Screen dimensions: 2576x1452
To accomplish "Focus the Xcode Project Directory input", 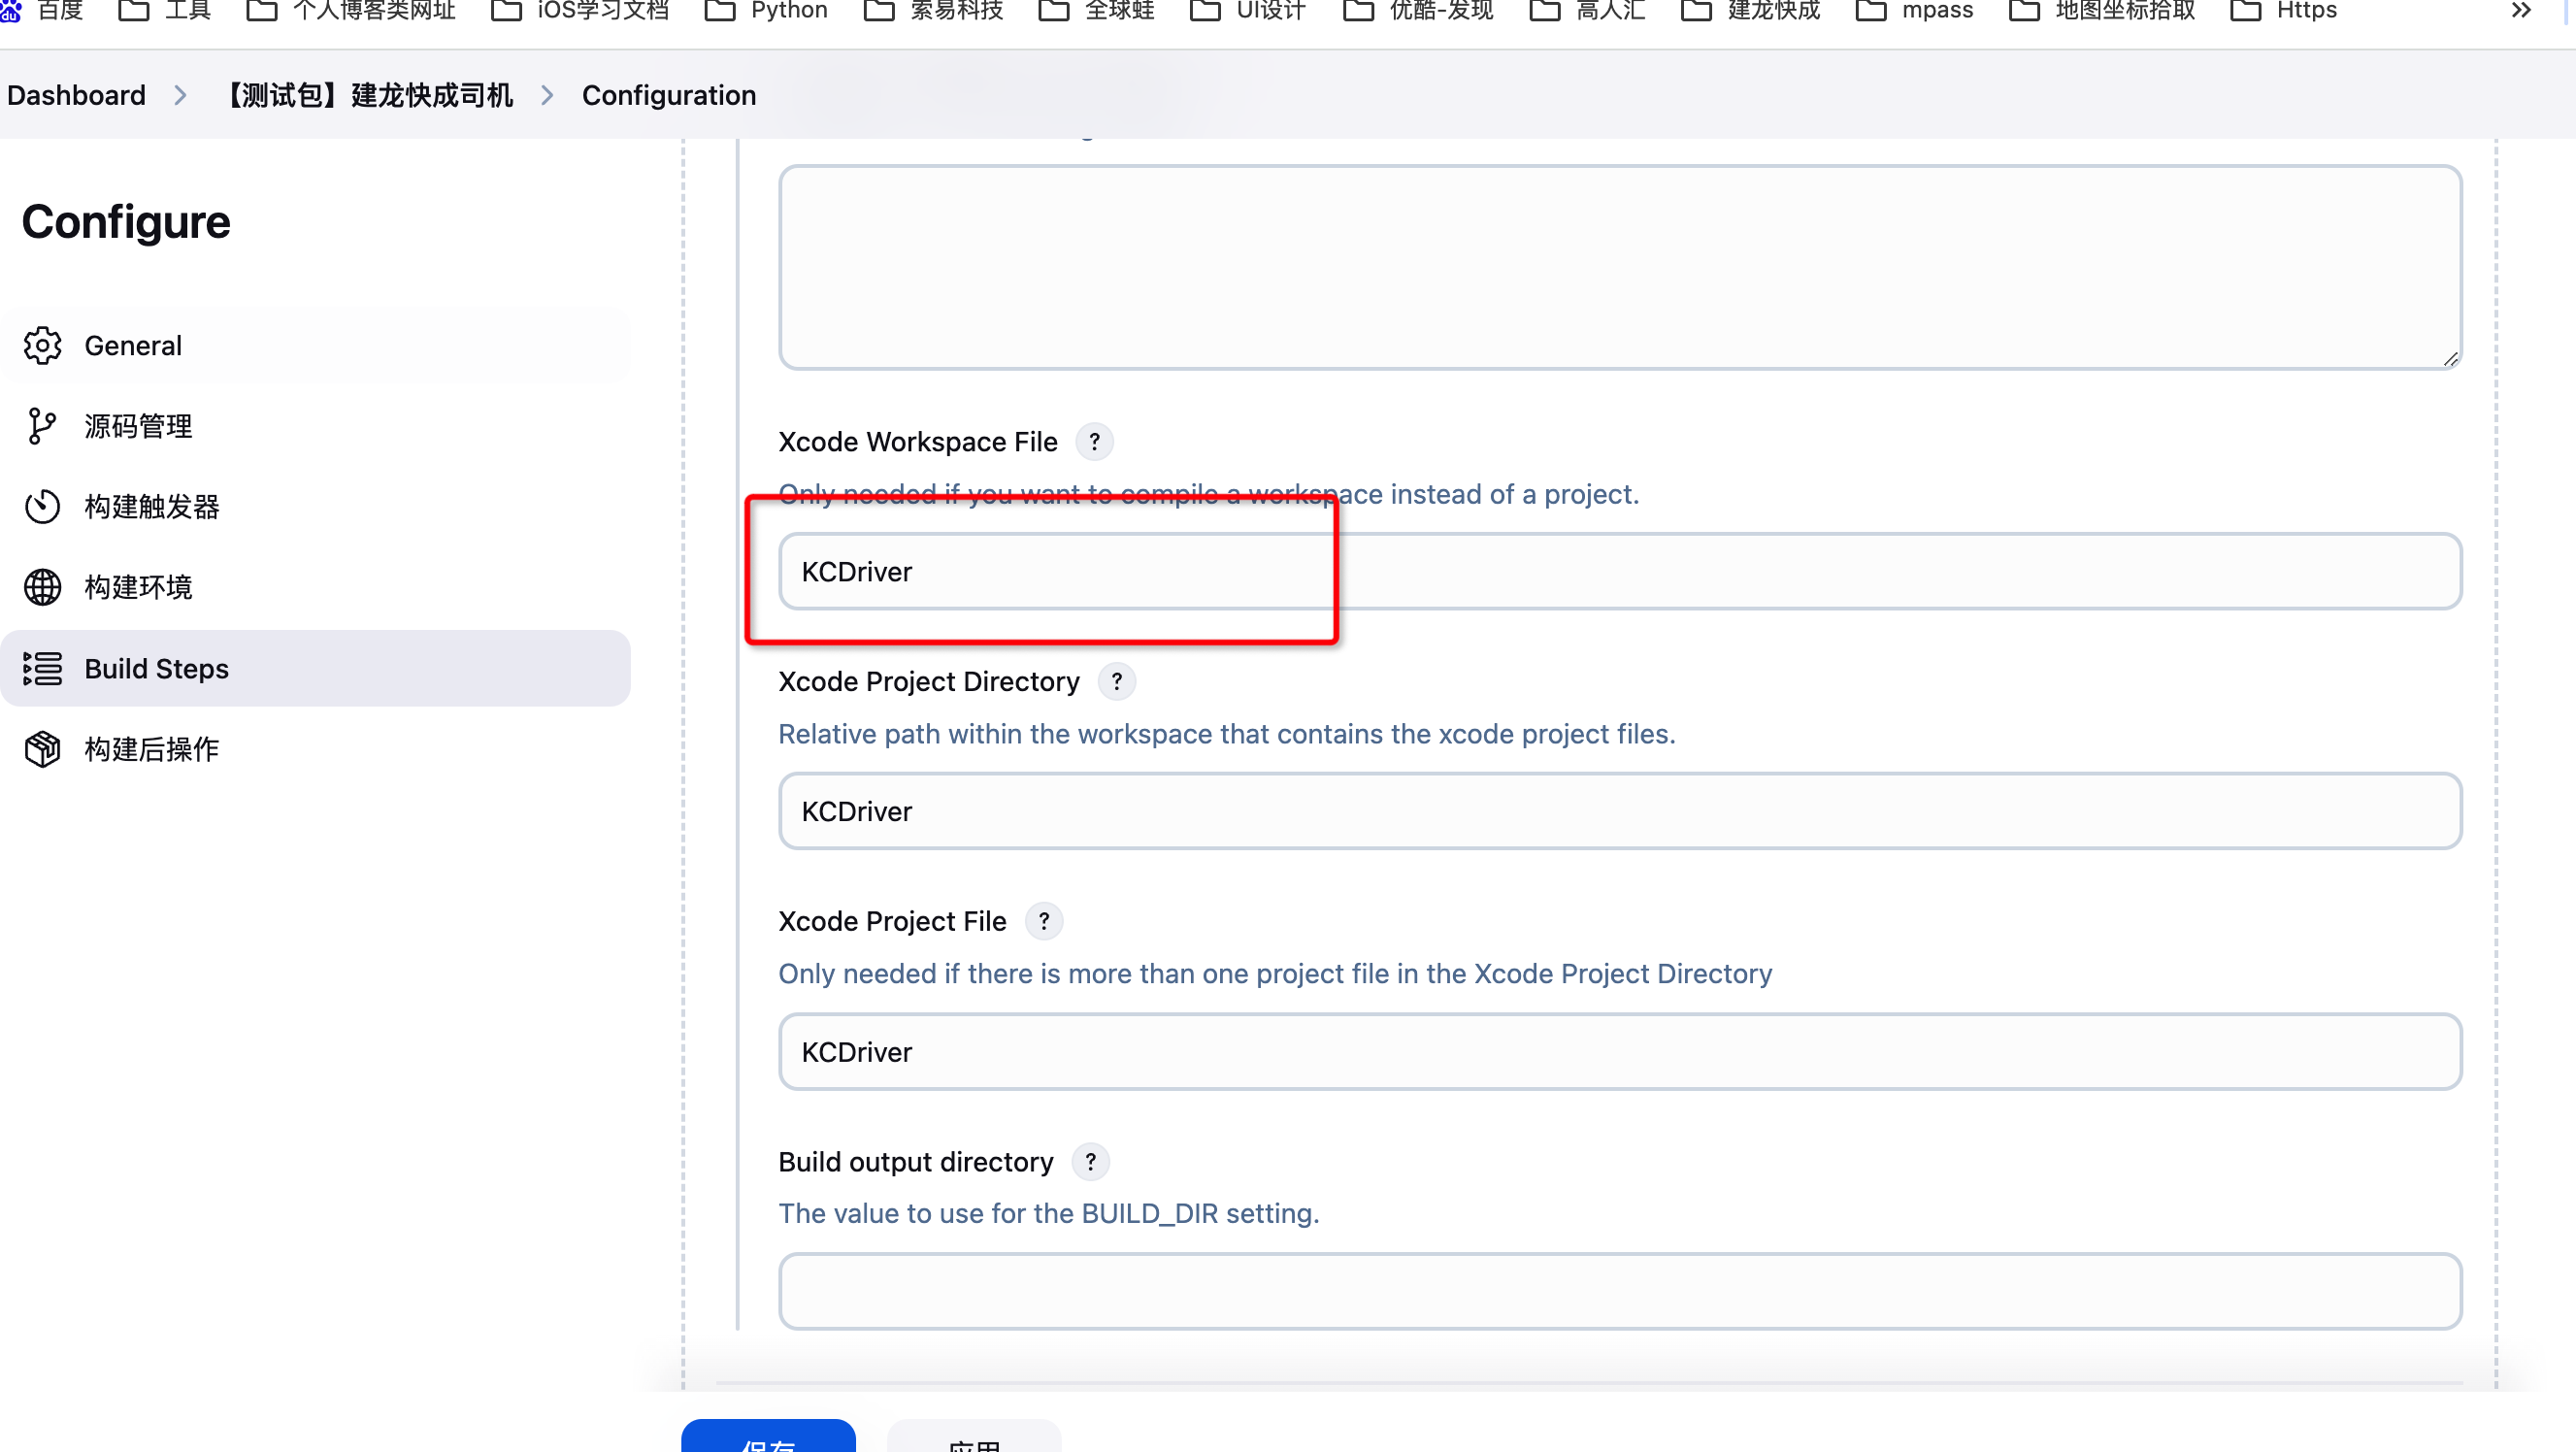I will pyautogui.click(x=1620, y=811).
